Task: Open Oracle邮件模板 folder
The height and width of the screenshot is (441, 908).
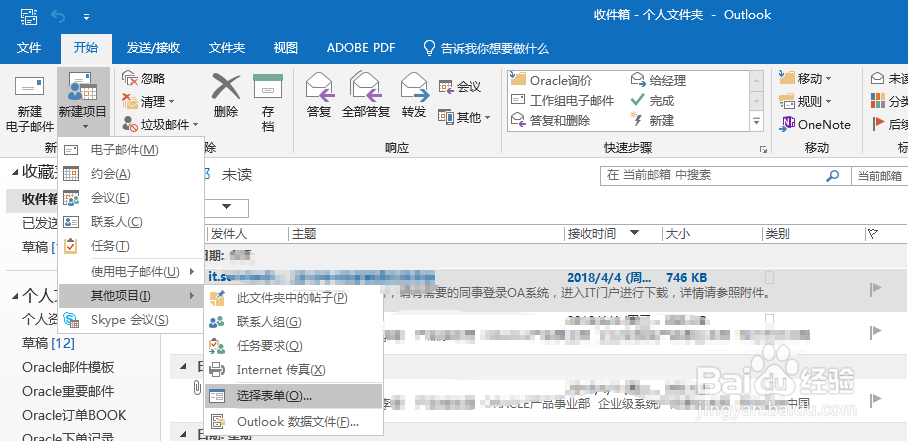Action: pyautogui.click(x=68, y=367)
